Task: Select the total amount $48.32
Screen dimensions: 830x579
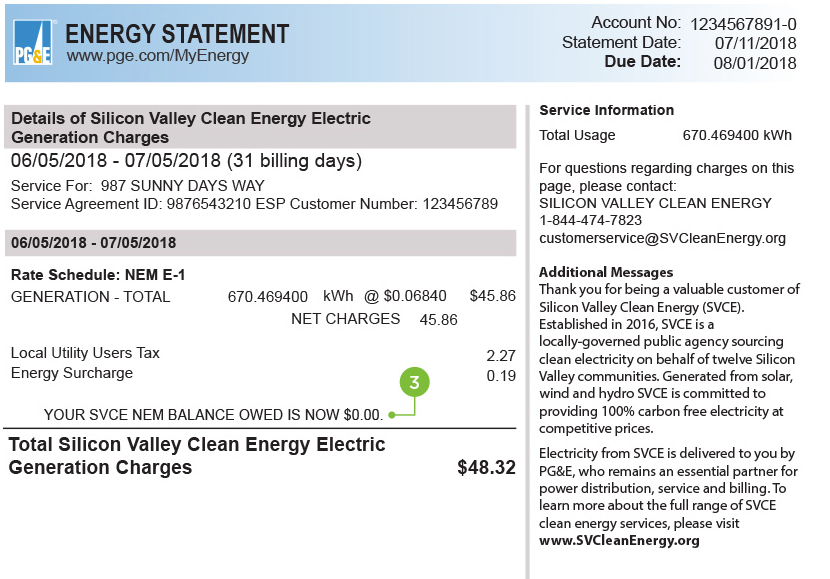Action: (x=486, y=467)
